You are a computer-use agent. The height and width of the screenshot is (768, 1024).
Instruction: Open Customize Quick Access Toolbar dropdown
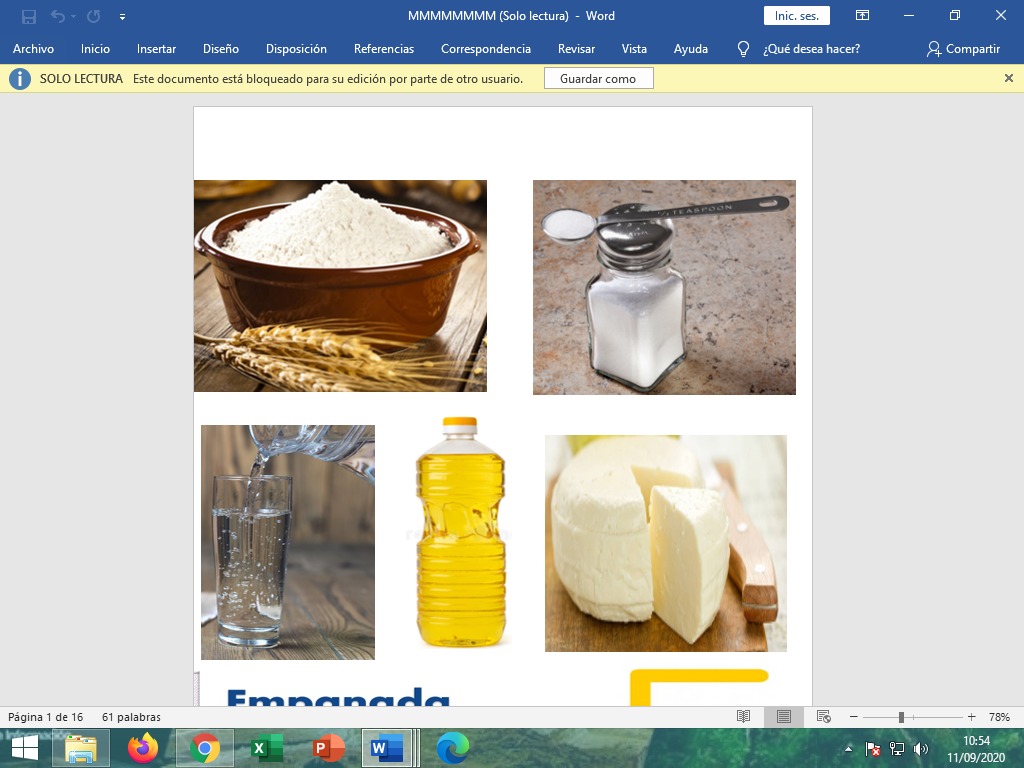pos(122,17)
